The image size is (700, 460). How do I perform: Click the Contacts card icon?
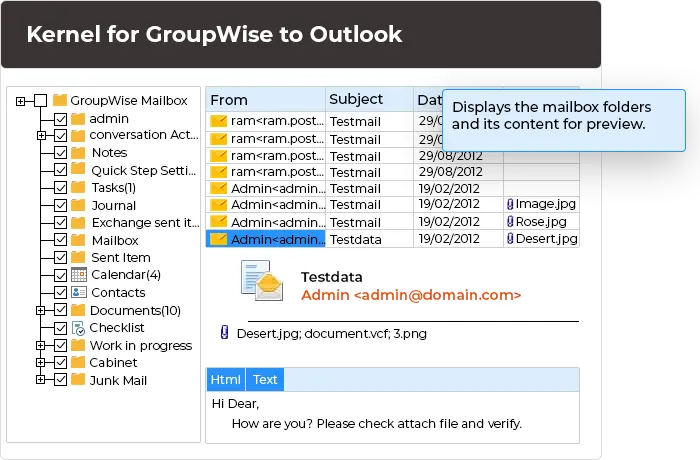click(79, 292)
